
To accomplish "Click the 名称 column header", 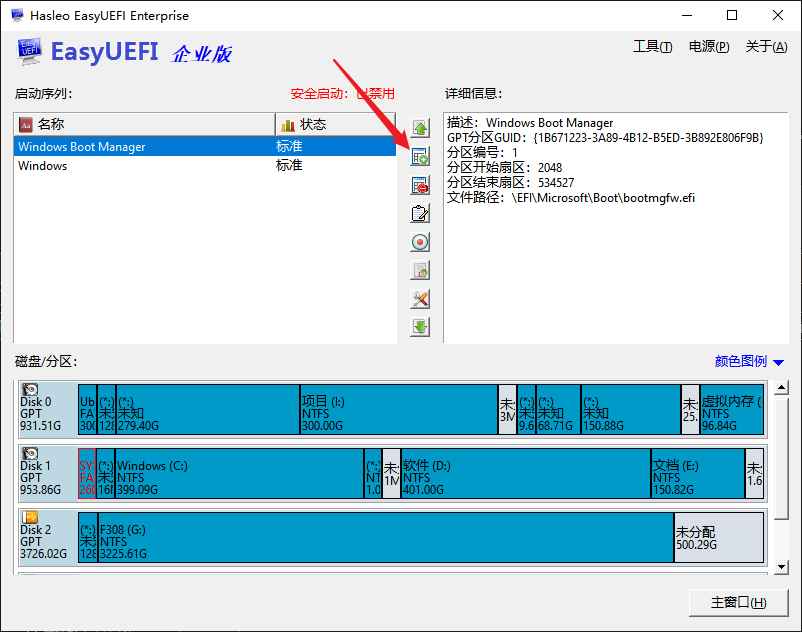I will [x=145, y=124].
